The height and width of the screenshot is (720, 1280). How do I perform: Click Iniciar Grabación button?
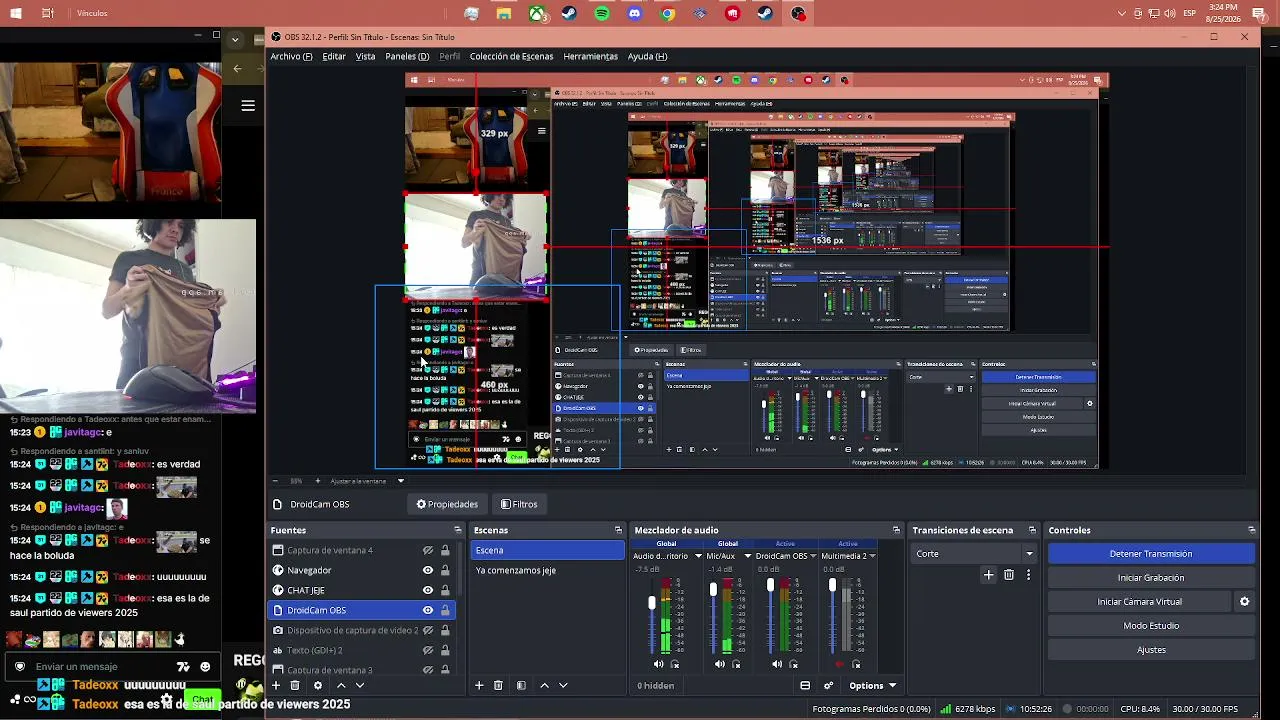1151,578
